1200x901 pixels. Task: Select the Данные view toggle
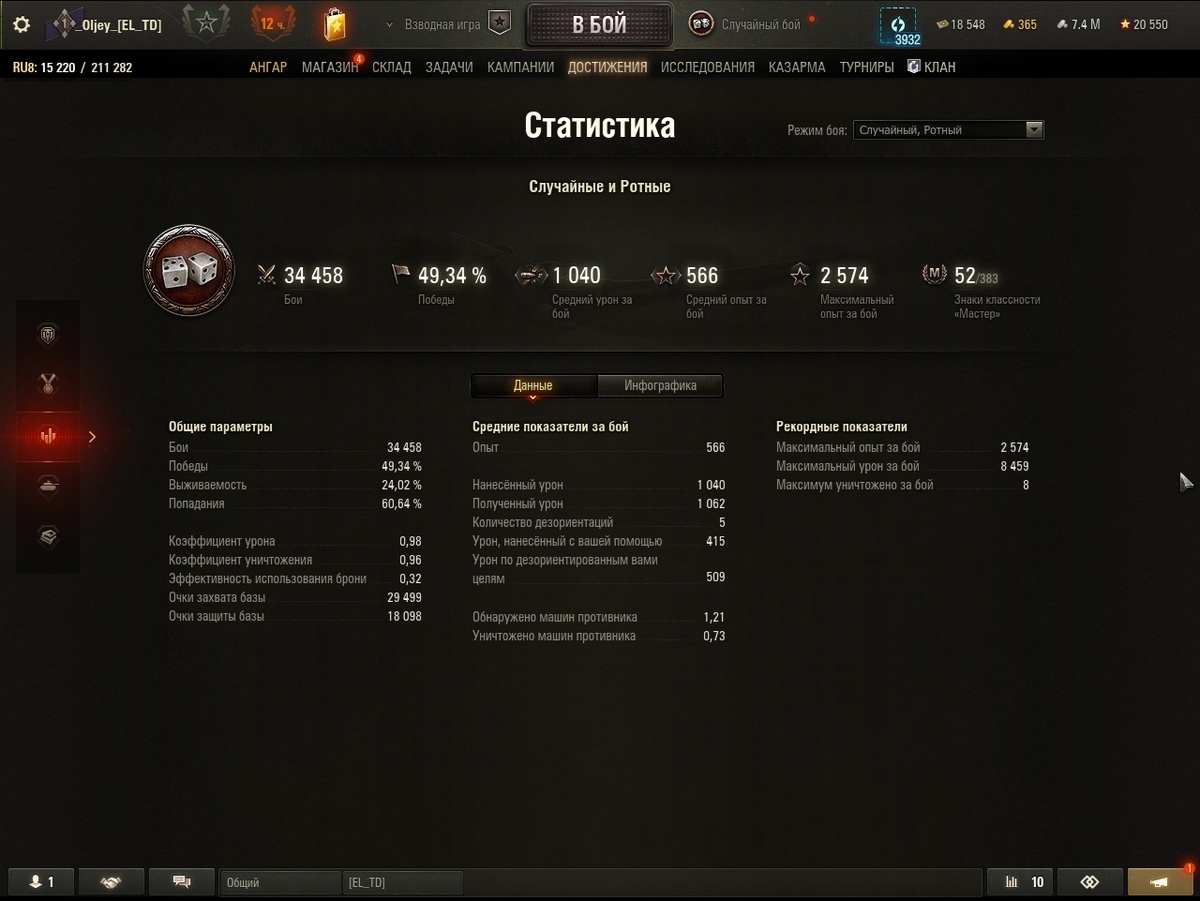[533, 386]
